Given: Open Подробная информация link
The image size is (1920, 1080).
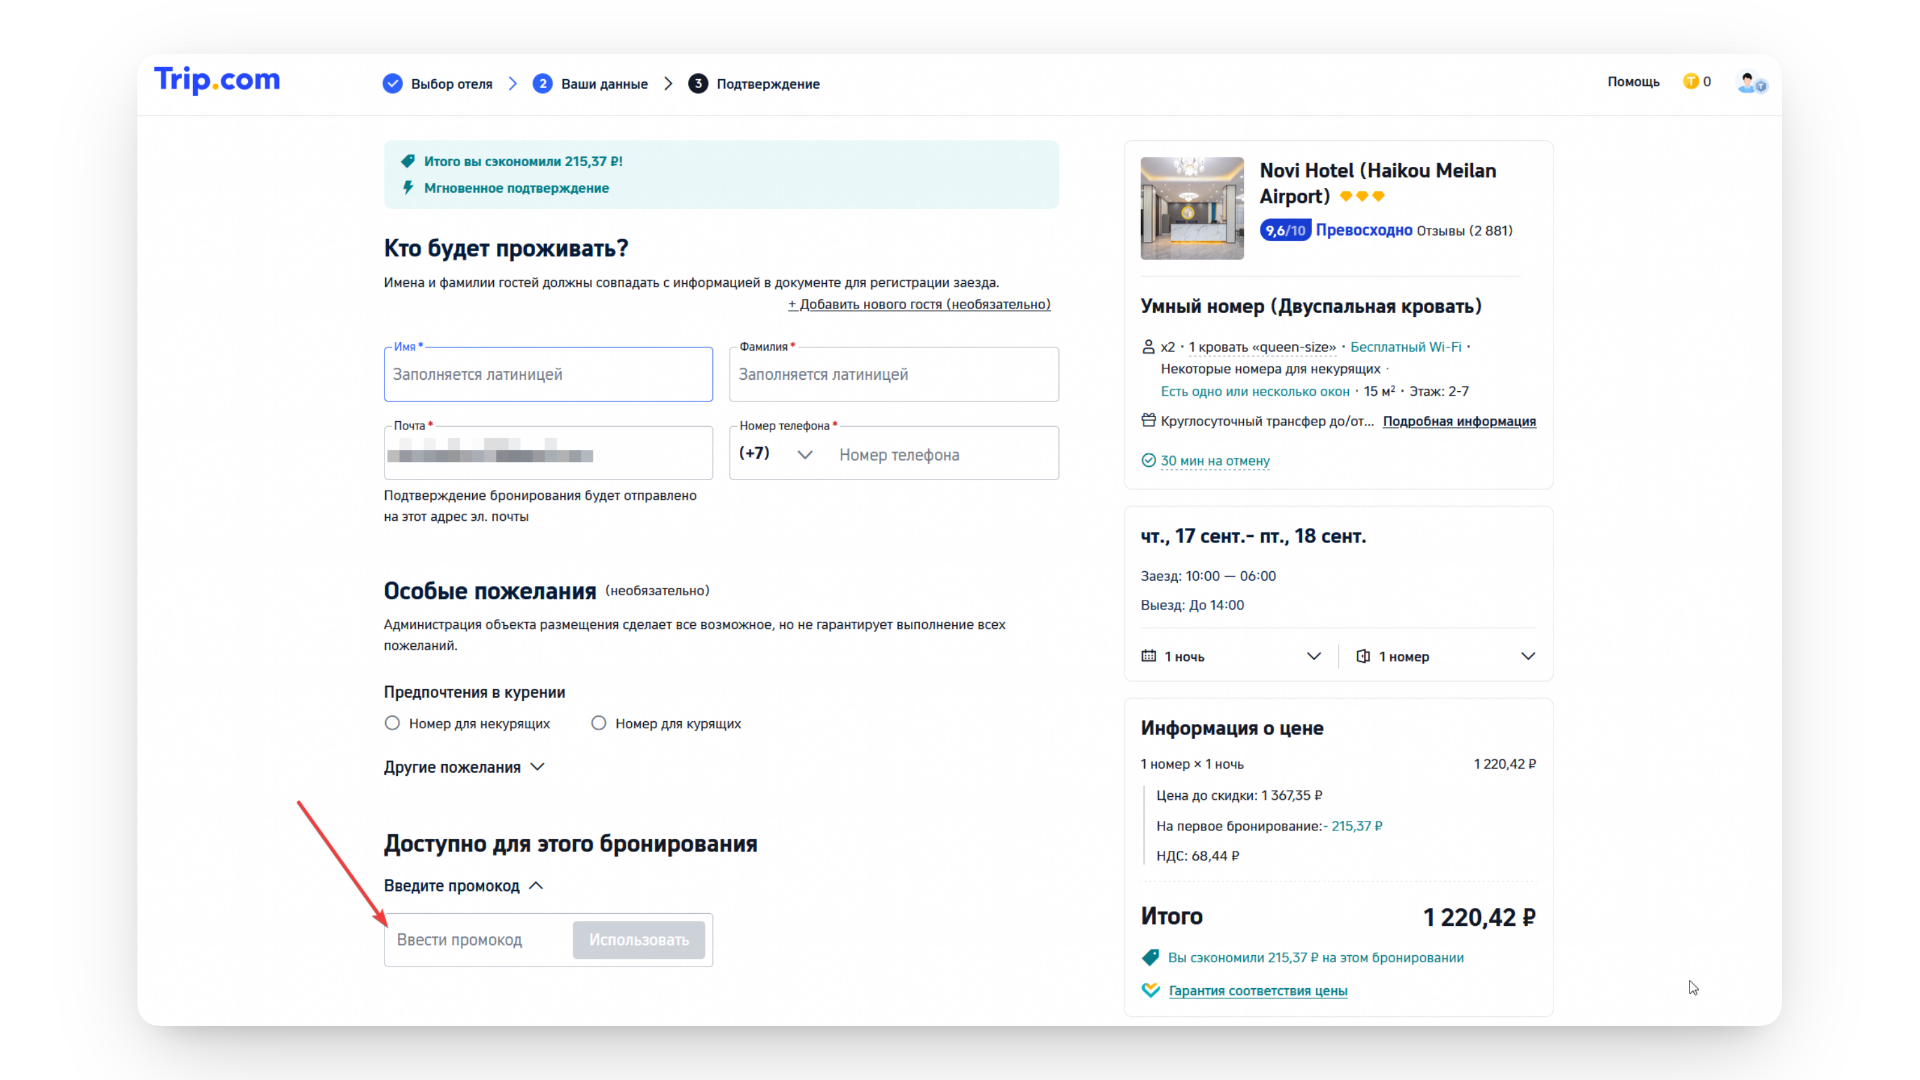Looking at the screenshot, I should pyautogui.click(x=1459, y=421).
